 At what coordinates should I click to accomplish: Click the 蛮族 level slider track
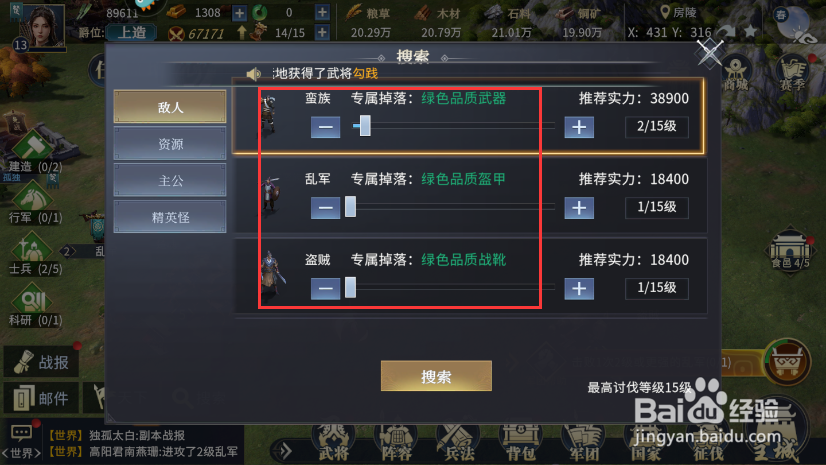click(x=453, y=126)
